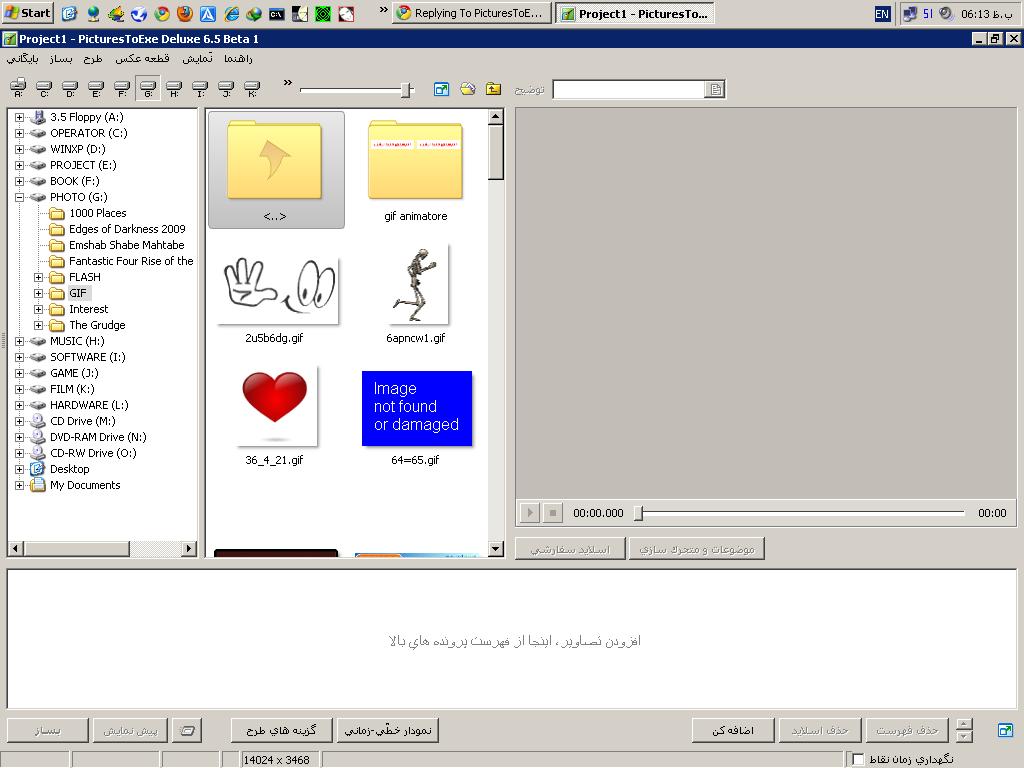Toggle the keep time points checkbox

click(x=858, y=760)
